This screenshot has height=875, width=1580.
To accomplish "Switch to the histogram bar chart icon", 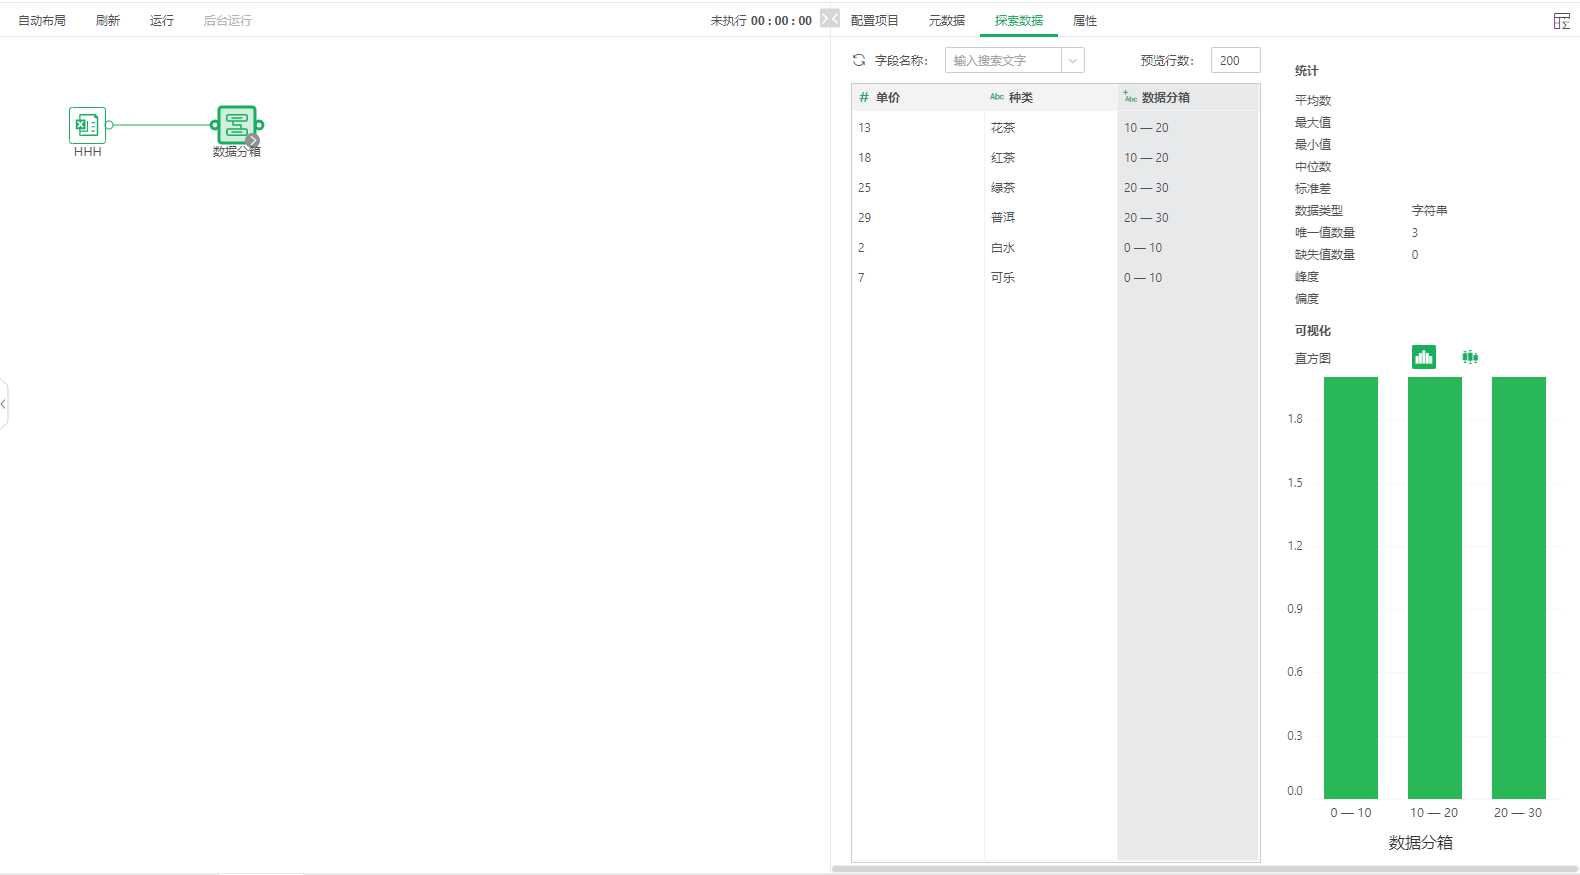I will [x=1423, y=357].
